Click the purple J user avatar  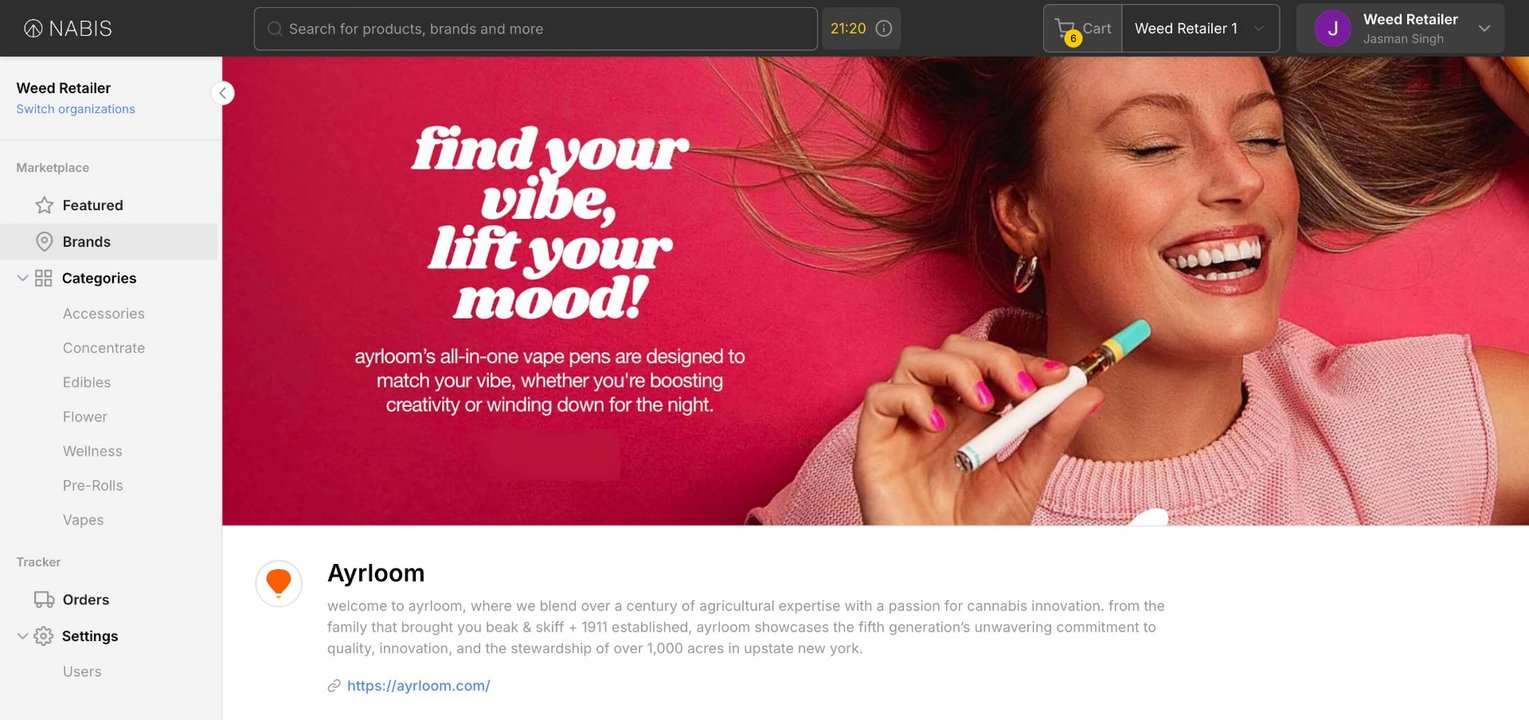(x=1333, y=28)
